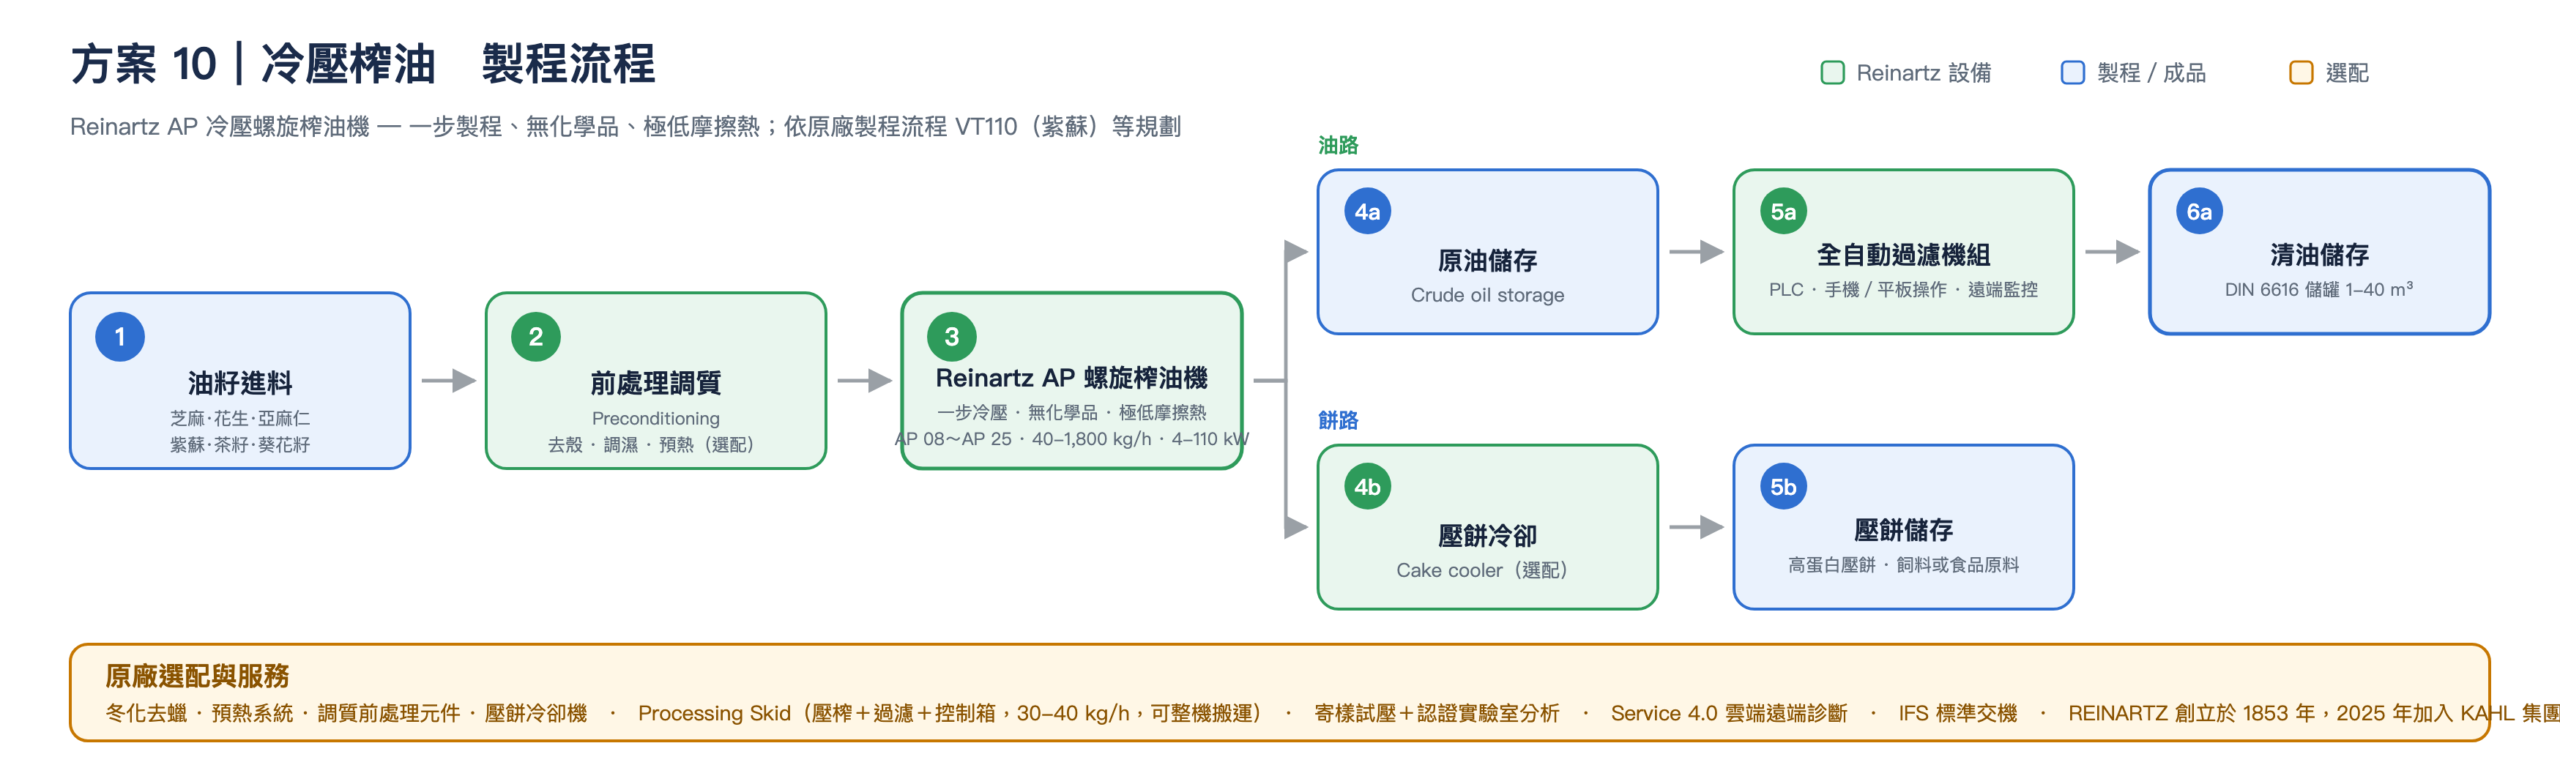Click the 5b circle badge
Viewport: 2560px width, 776px height.
click(1783, 487)
